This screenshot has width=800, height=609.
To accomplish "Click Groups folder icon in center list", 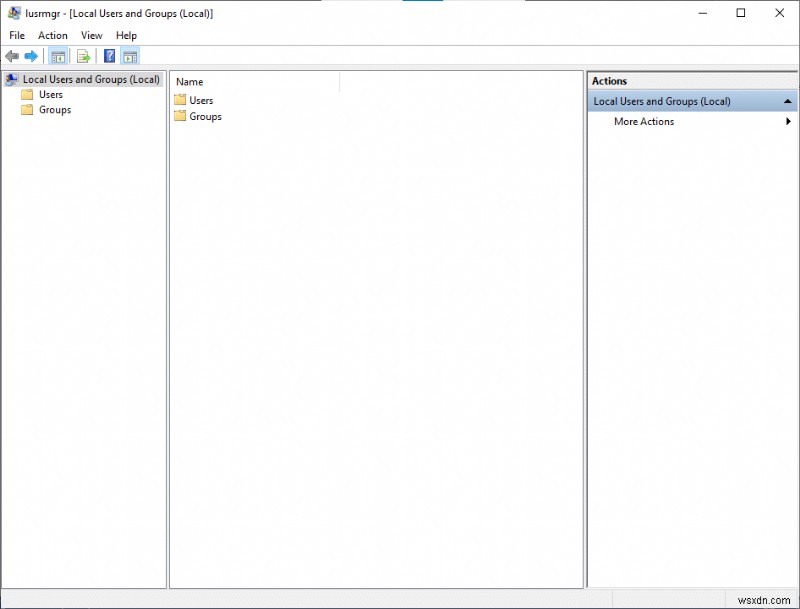I will coord(180,116).
